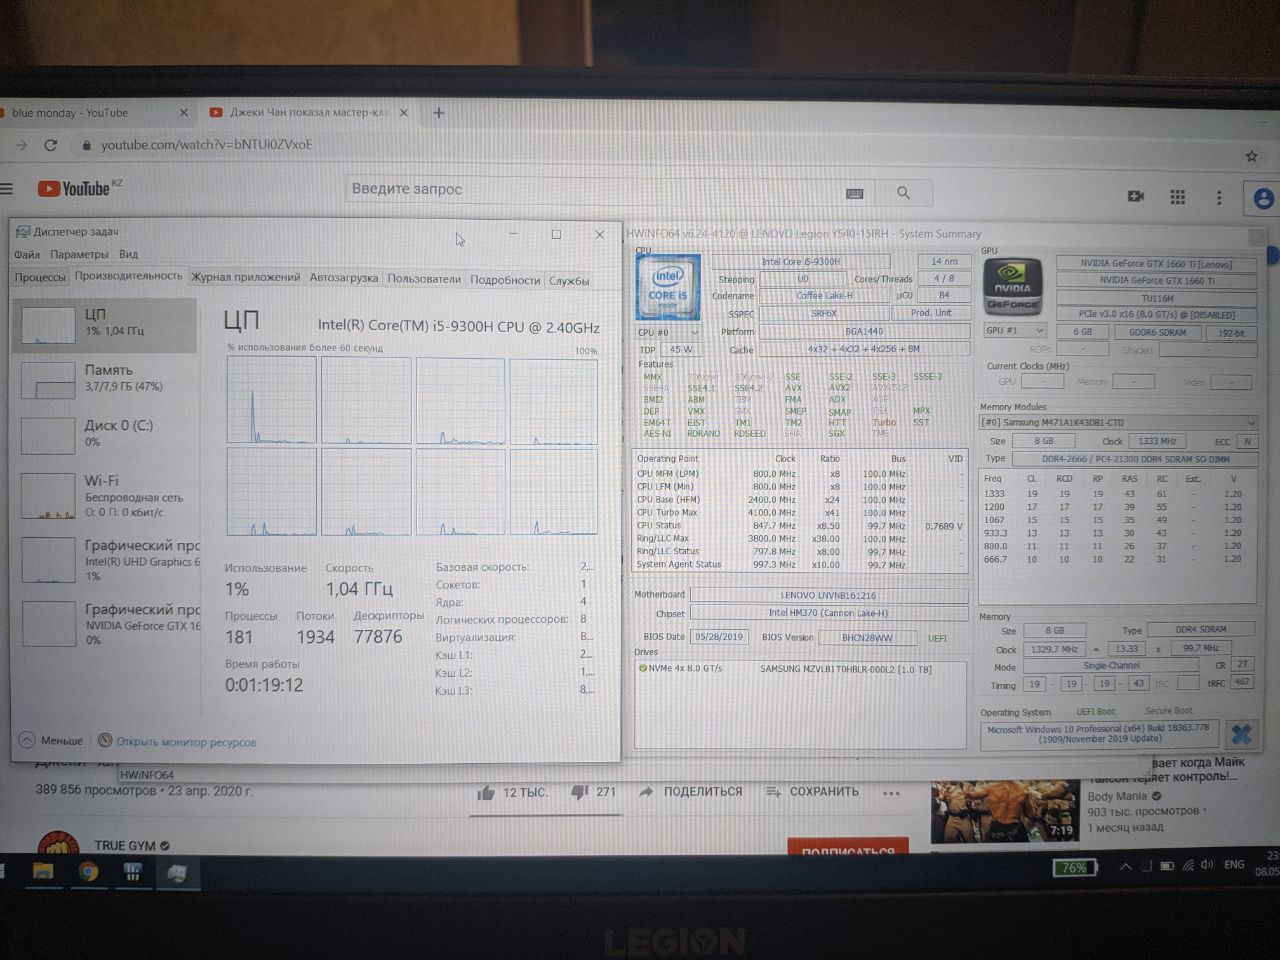Click the Chrome address bar URL
The width and height of the screenshot is (1280, 960).
[206, 145]
